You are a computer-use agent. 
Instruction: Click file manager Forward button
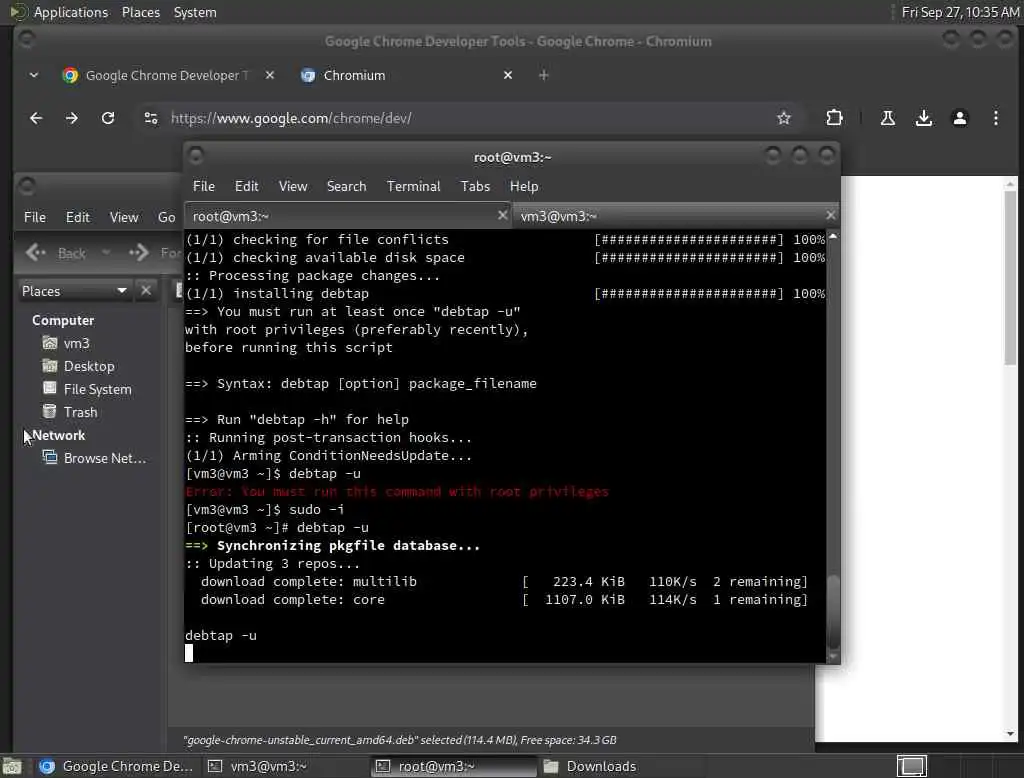tap(154, 253)
